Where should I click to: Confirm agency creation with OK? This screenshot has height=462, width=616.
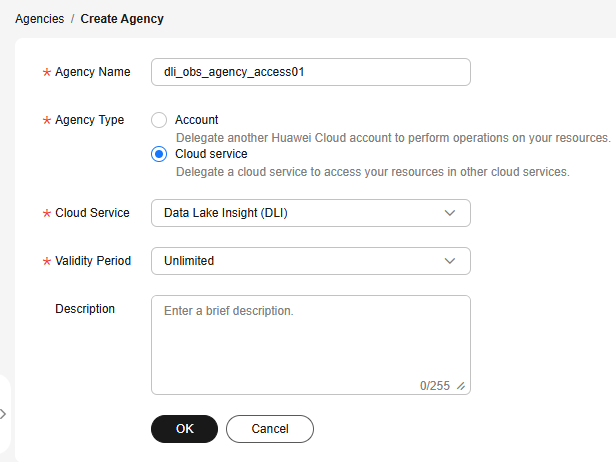[x=184, y=429]
